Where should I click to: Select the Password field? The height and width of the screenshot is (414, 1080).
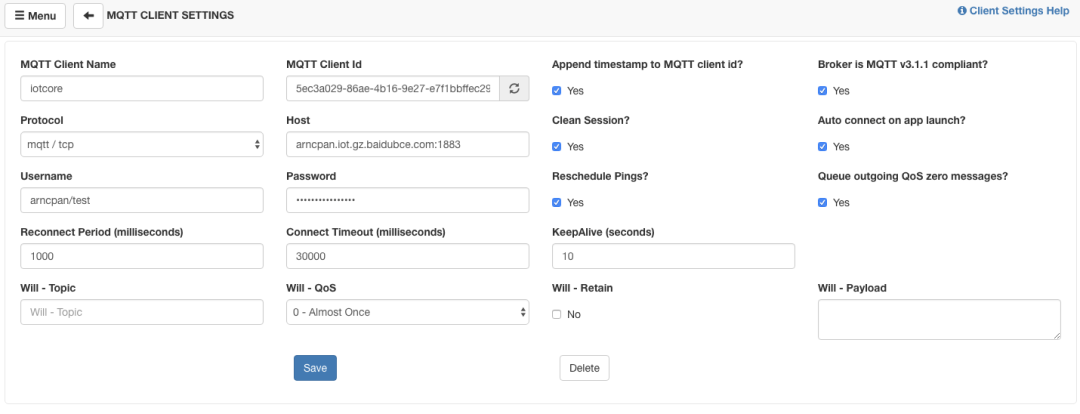[408, 200]
